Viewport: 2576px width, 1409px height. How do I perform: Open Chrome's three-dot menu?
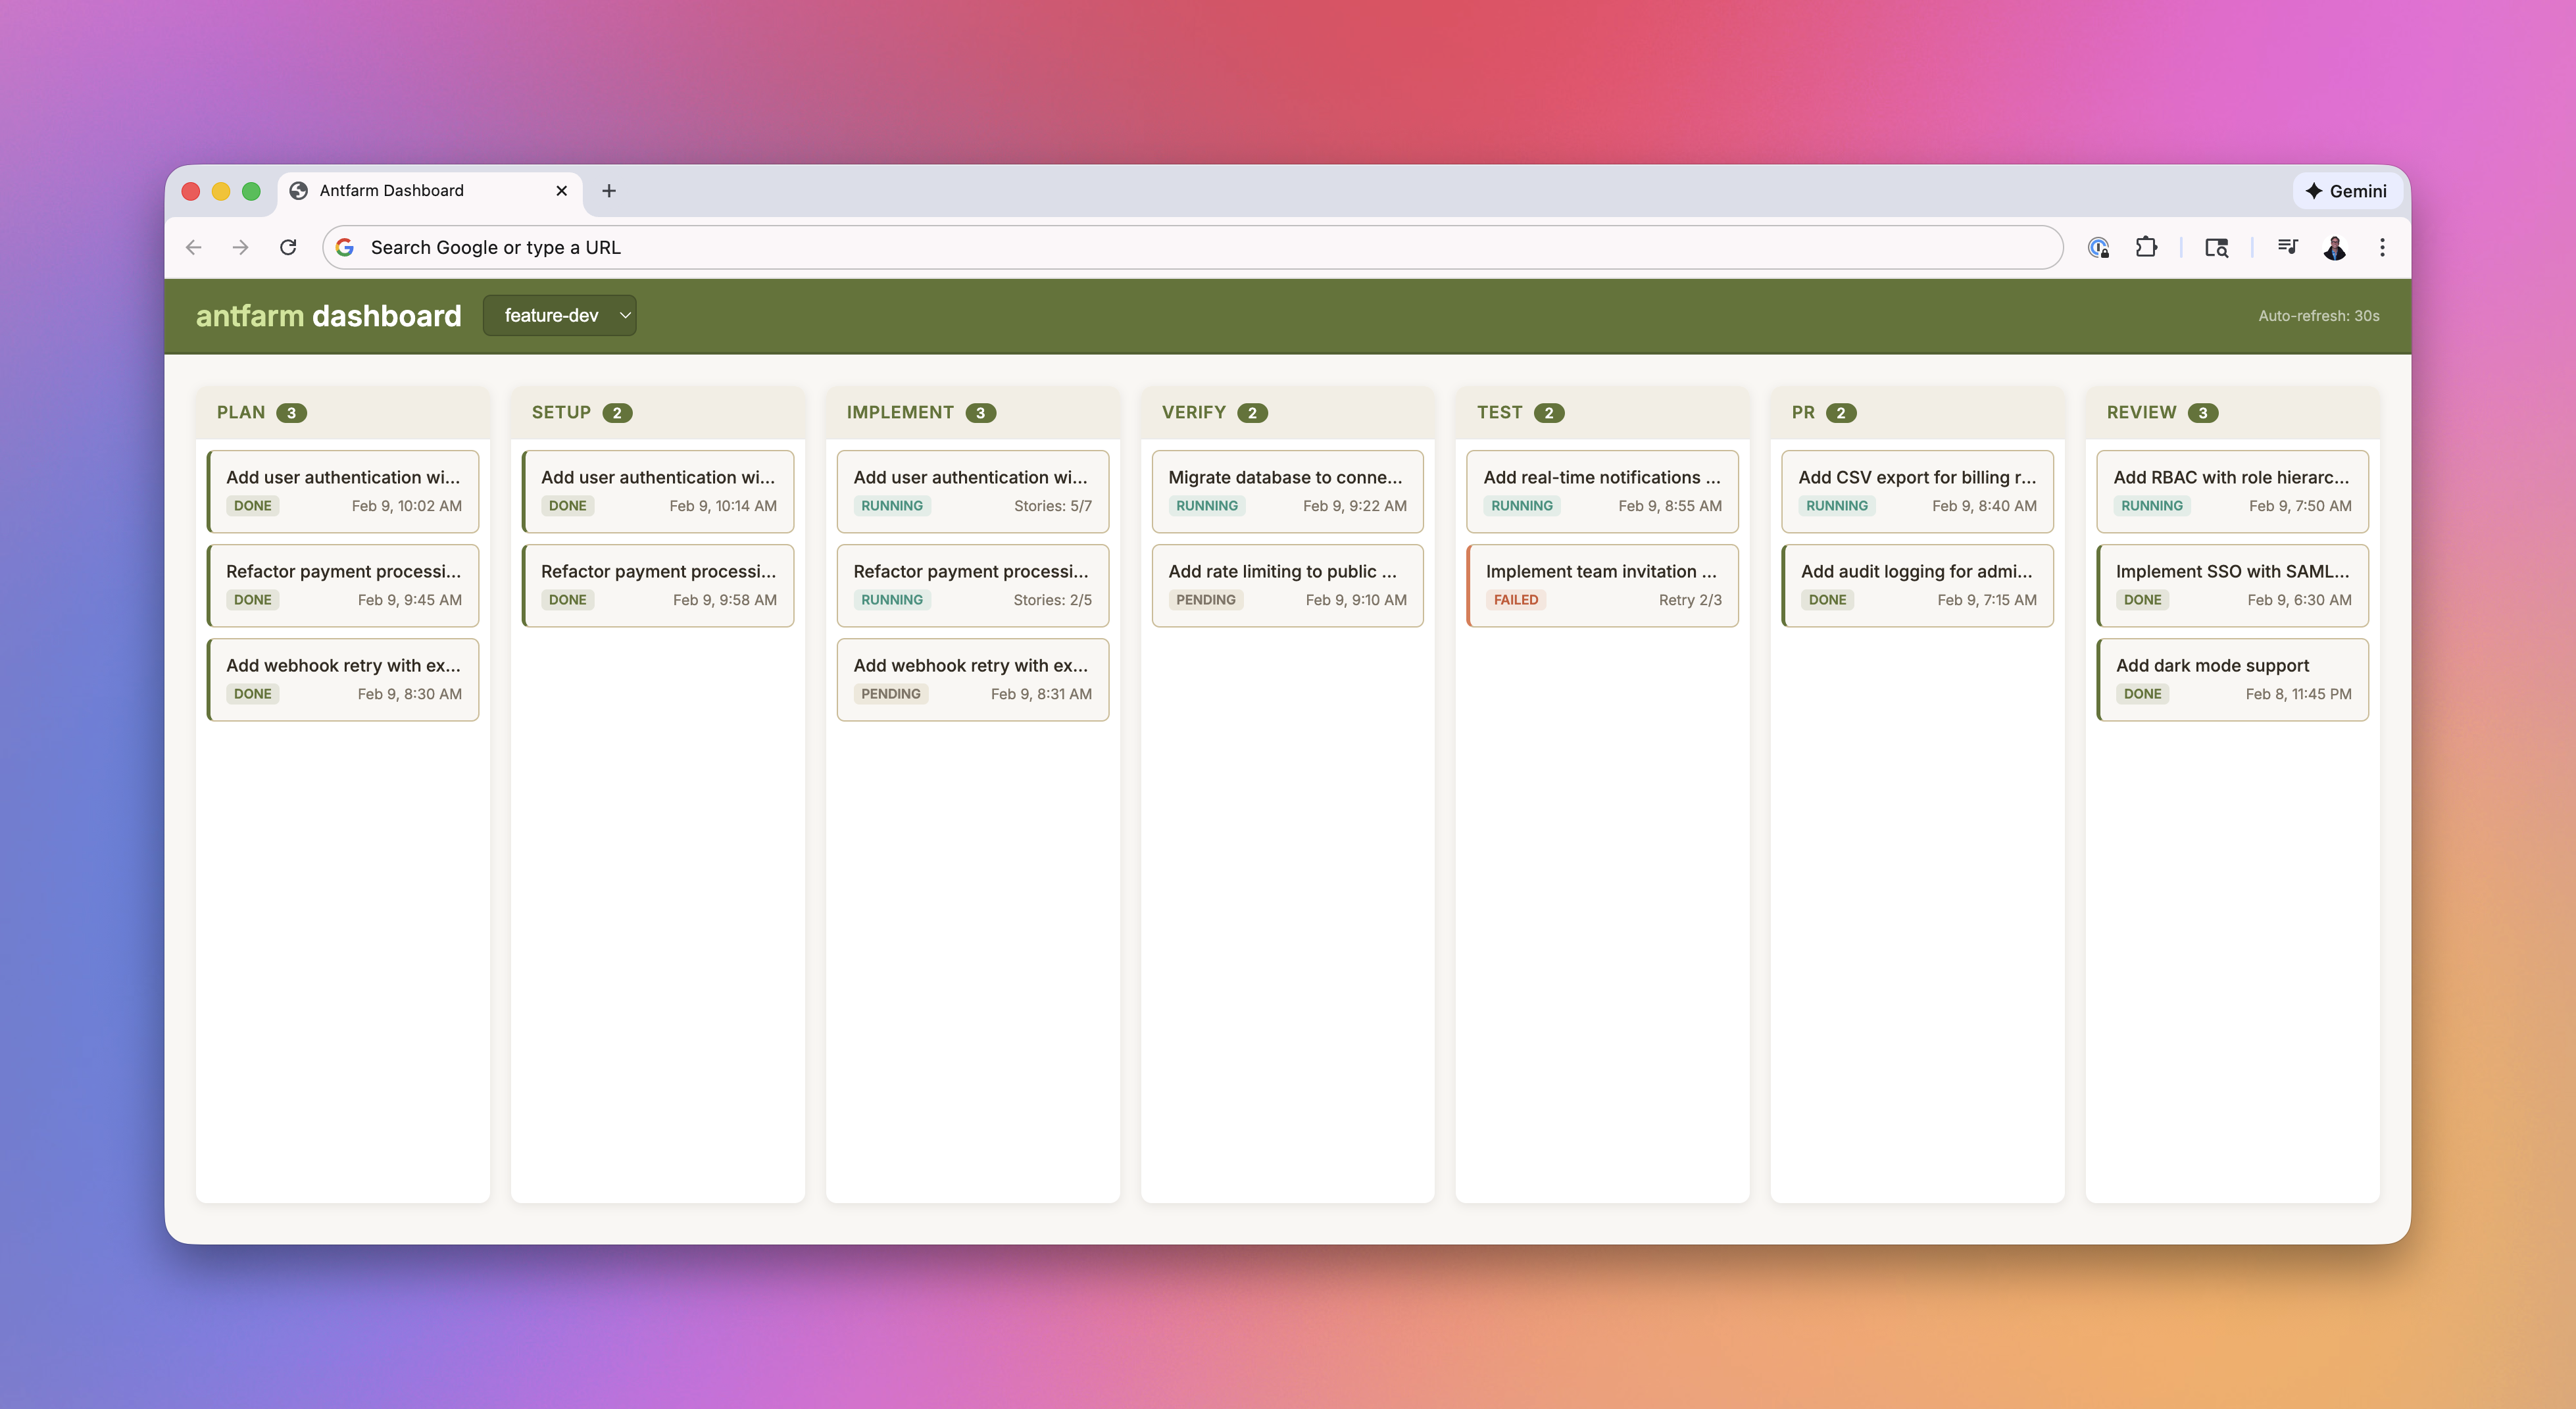coord(2383,247)
